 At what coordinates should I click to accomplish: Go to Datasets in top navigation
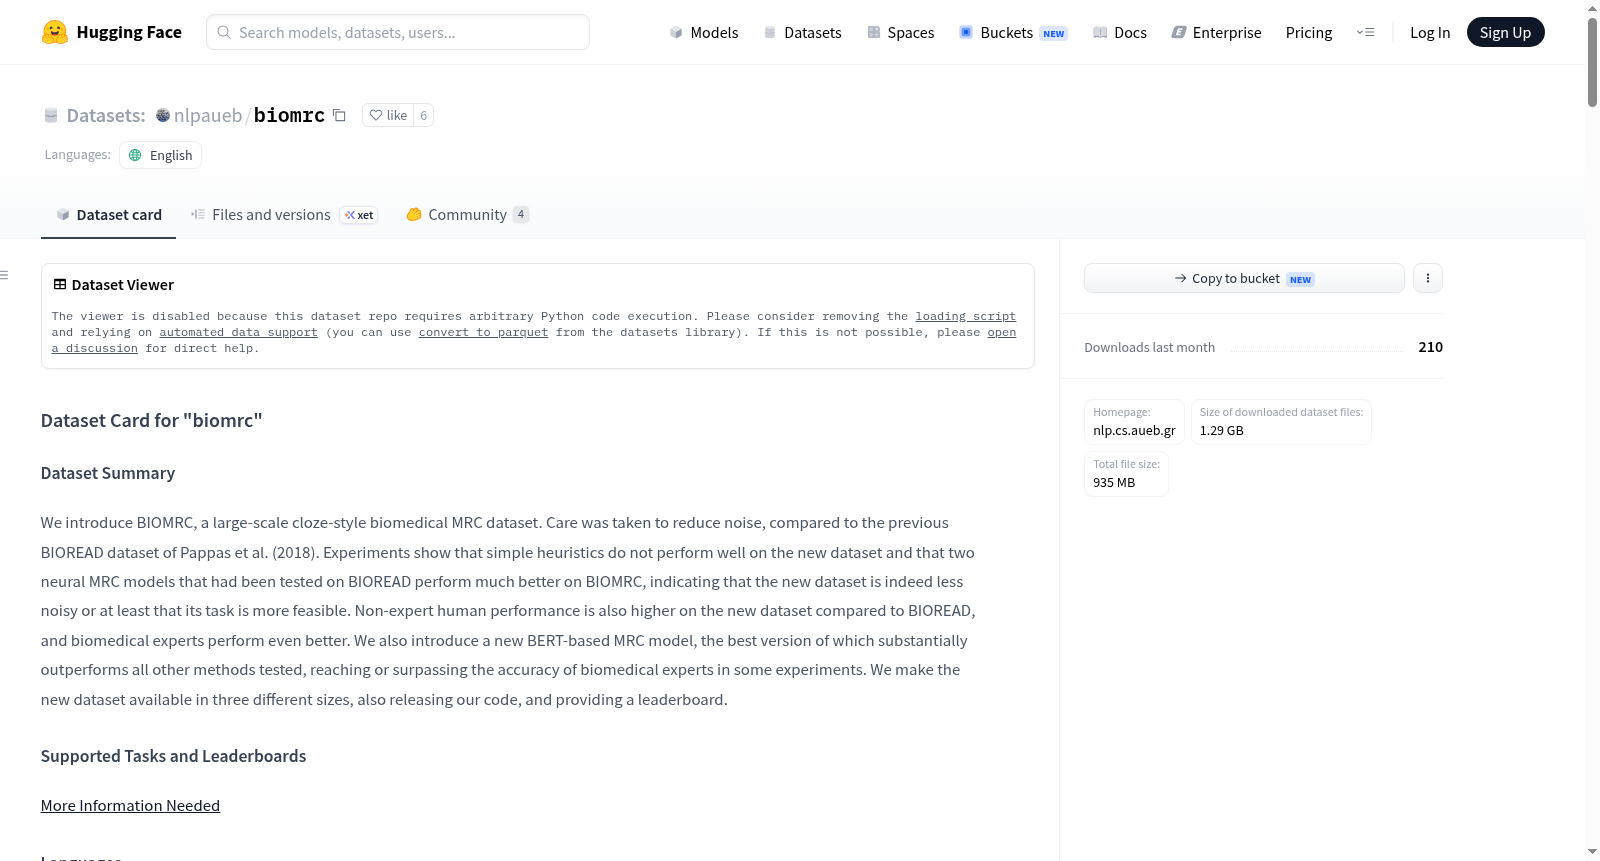point(802,32)
